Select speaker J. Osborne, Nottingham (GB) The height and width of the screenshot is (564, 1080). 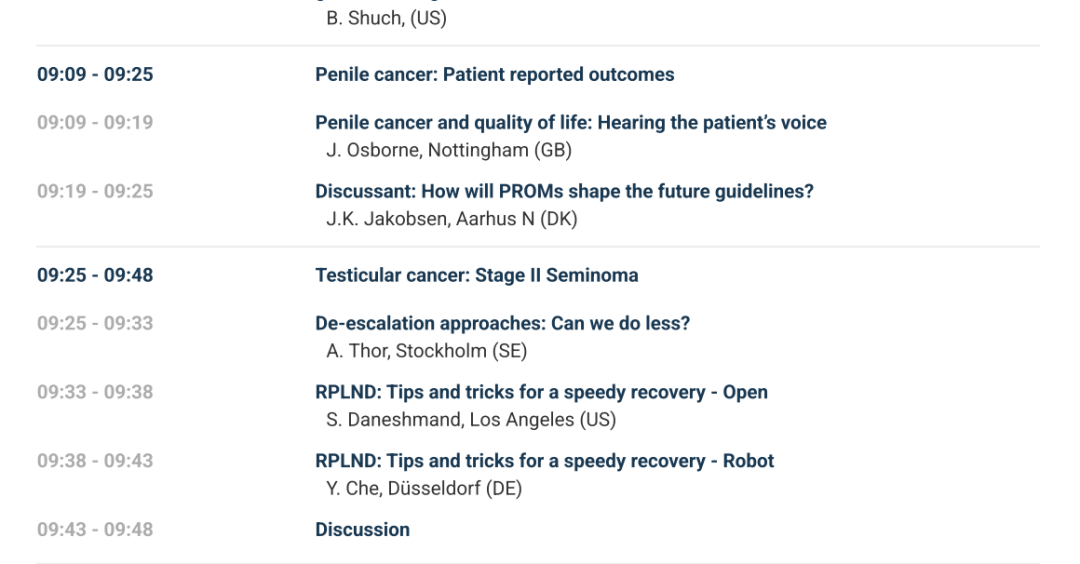coord(449,151)
